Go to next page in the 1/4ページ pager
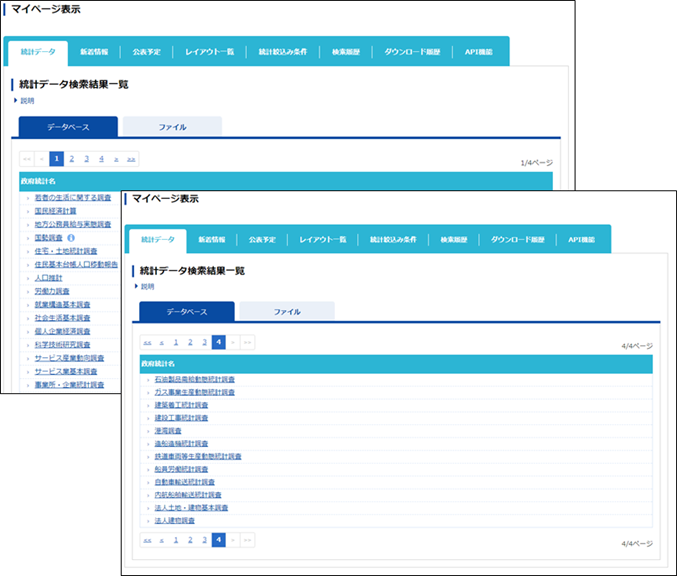Viewport: 677px width, 576px height. tap(117, 159)
